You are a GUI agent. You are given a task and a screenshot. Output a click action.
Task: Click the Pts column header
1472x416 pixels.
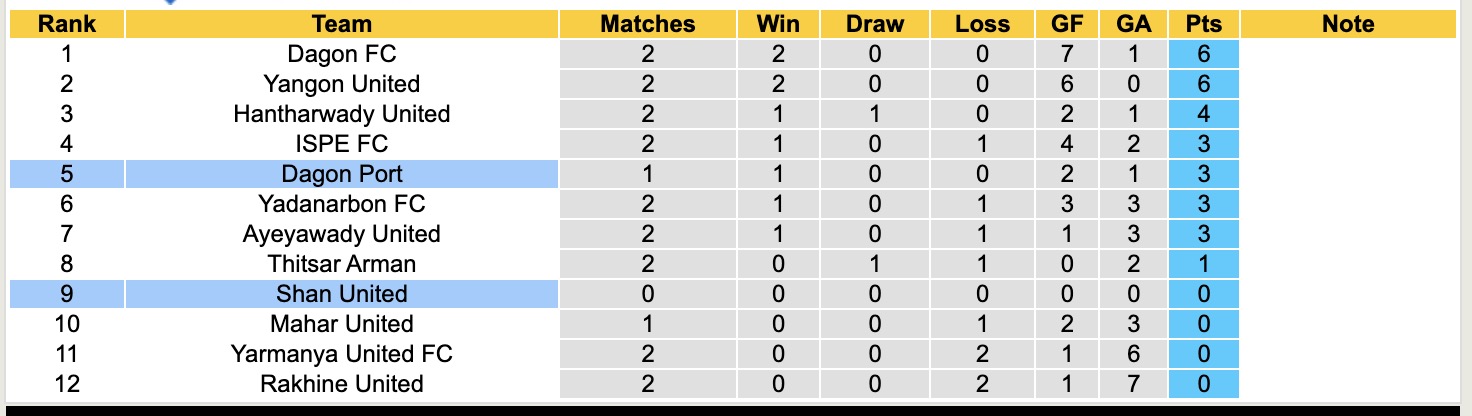[1203, 24]
